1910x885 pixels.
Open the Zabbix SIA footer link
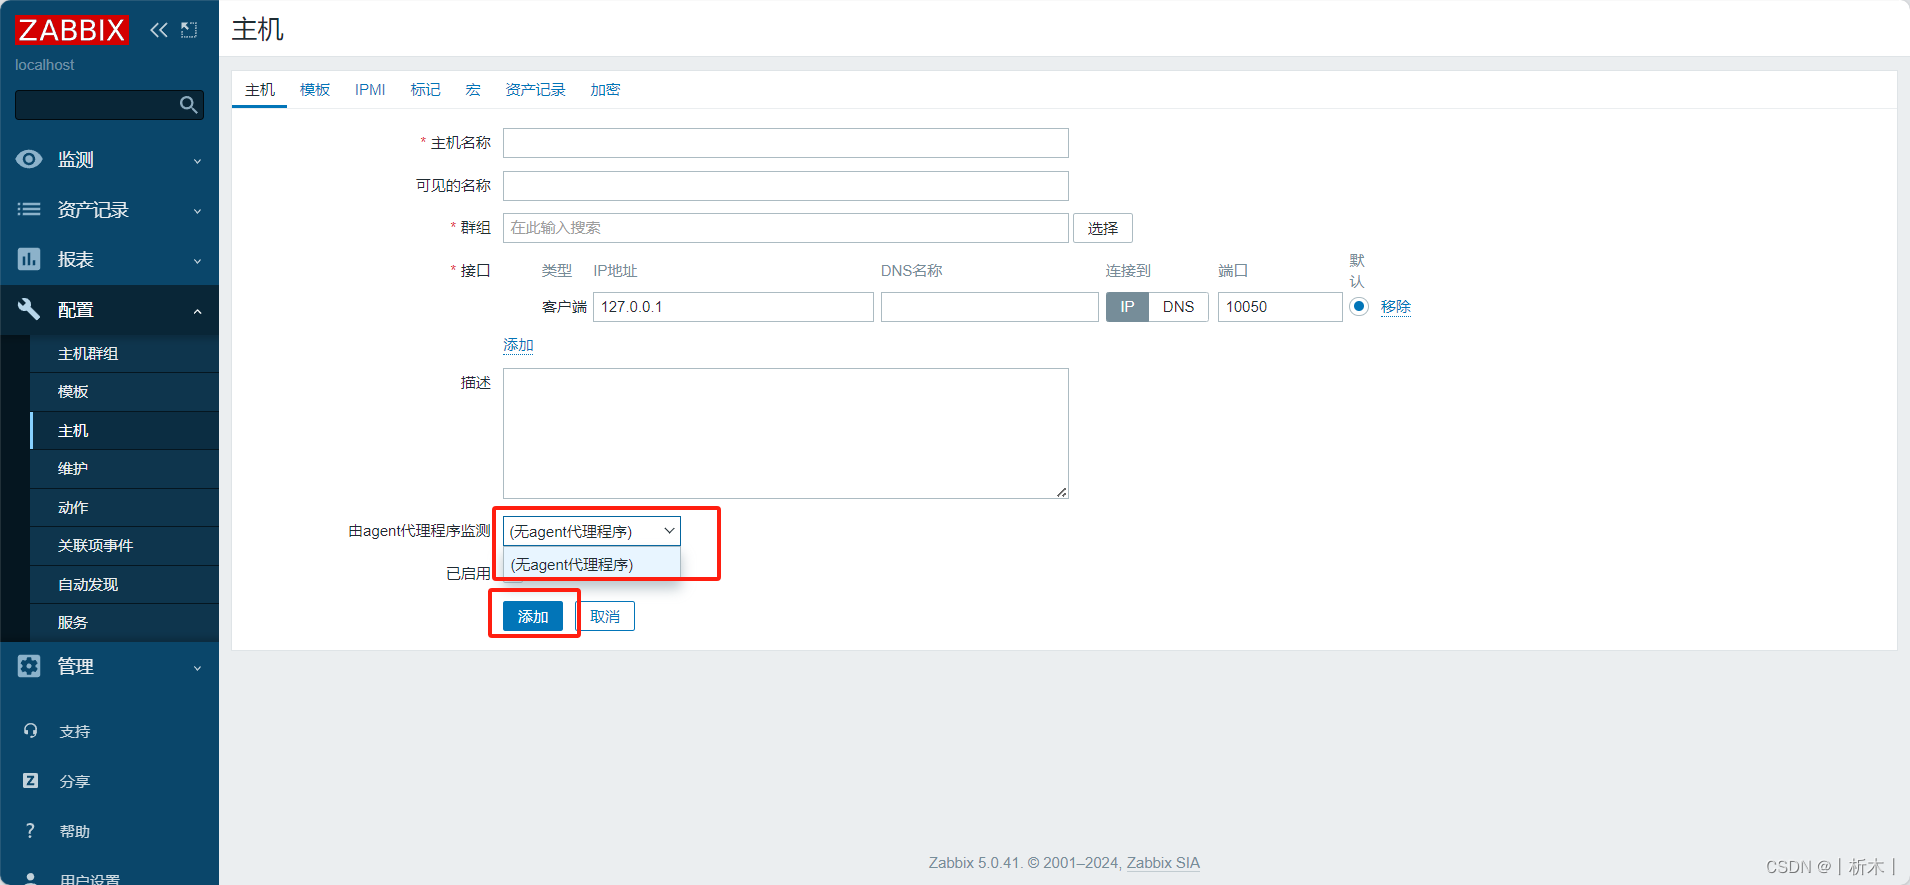1163,863
